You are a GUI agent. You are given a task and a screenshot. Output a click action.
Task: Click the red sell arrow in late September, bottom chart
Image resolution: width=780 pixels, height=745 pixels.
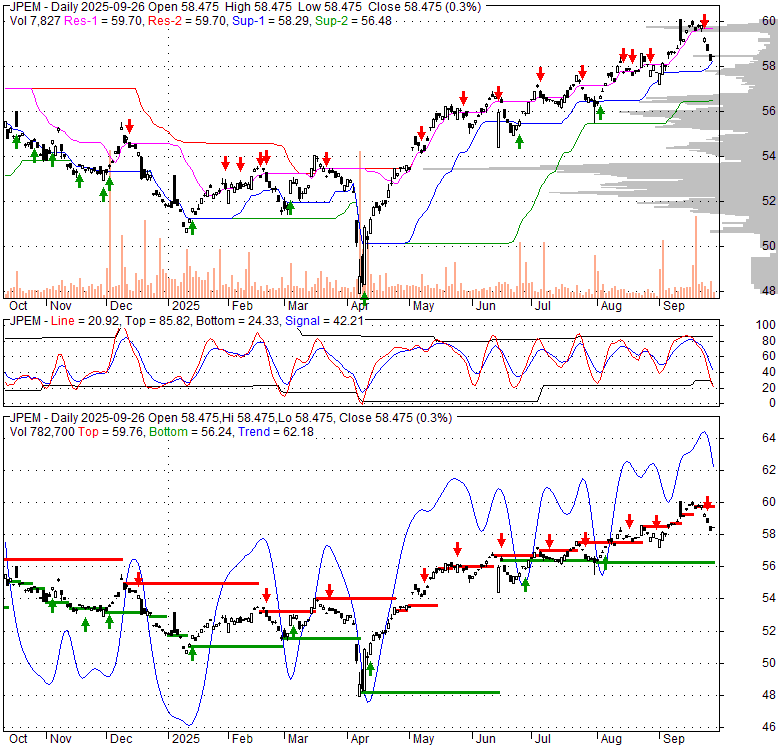click(707, 503)
